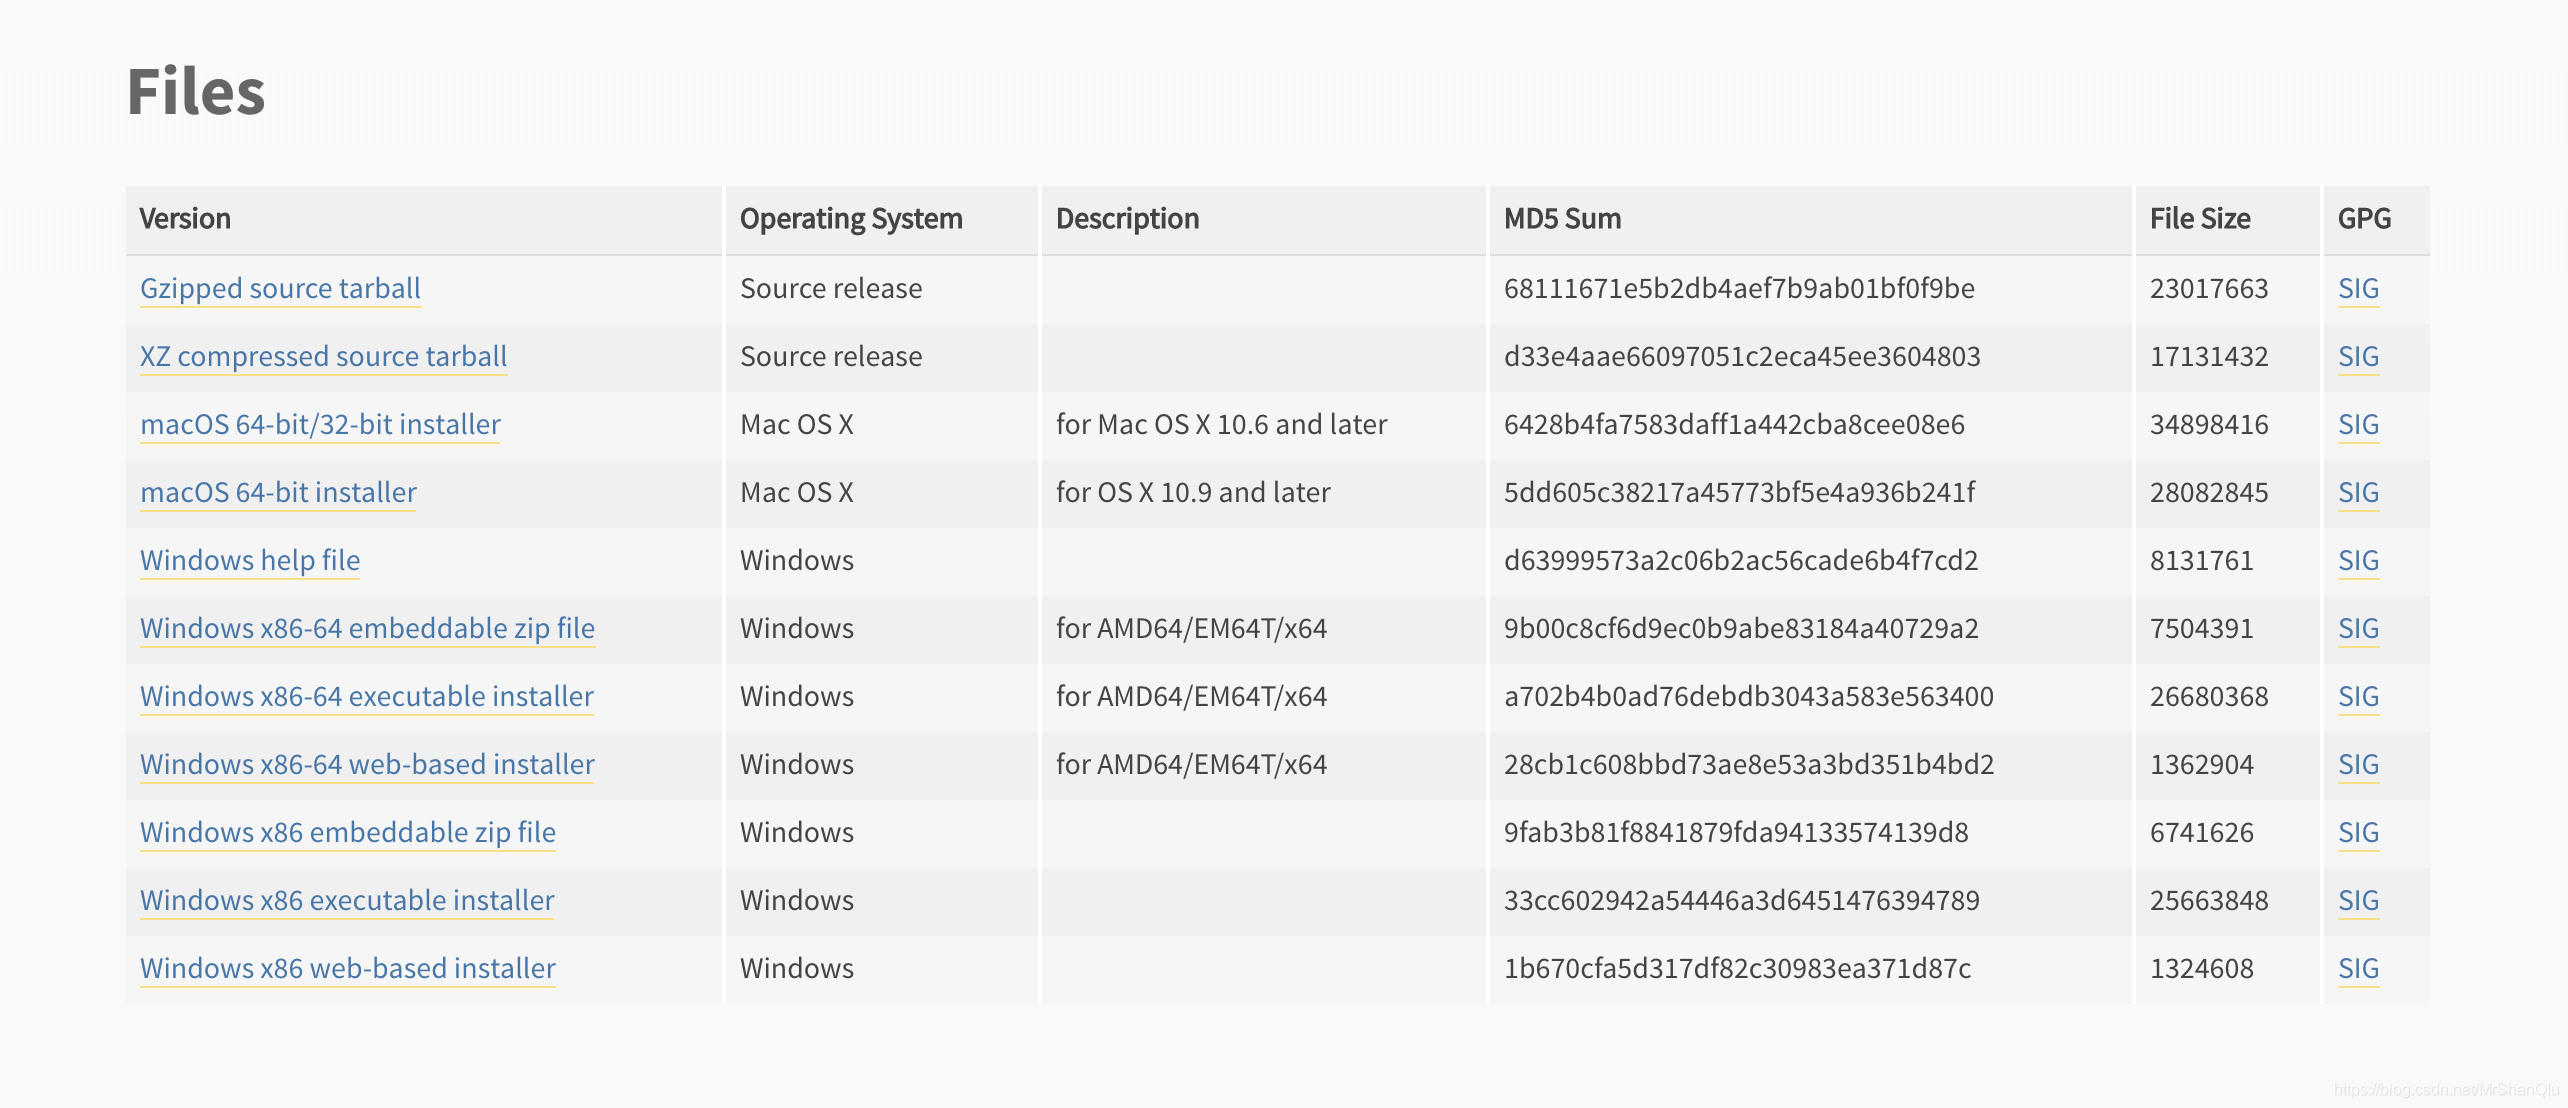This screenshot has height=1108, width=2568.
Task: Click 'Mac OS X' in macOS 64-bit installer row
Action: (797, 493)
